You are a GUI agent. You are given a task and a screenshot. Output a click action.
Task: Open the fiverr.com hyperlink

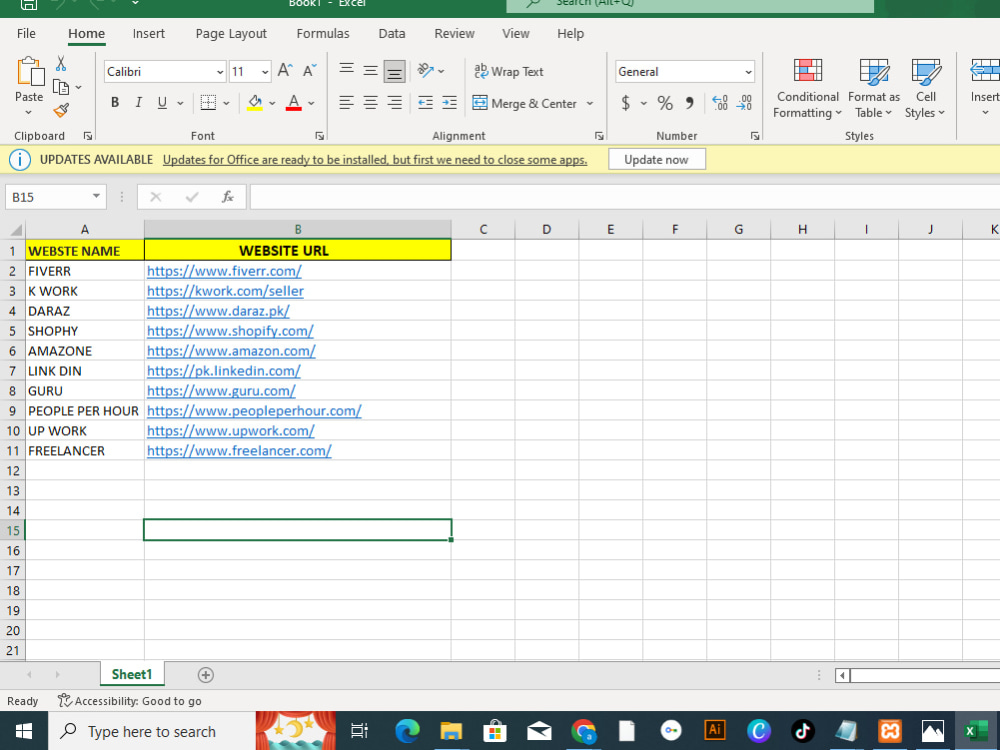[224, 271]
